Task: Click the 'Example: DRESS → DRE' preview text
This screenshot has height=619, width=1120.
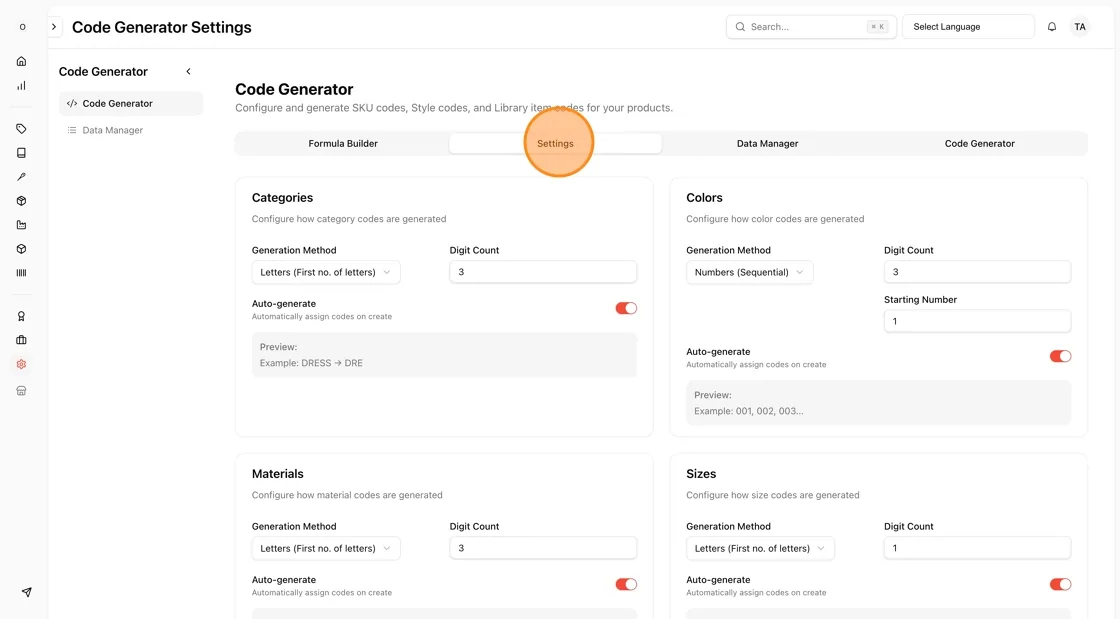Action: pyautogui.click(x=311, y=363)
